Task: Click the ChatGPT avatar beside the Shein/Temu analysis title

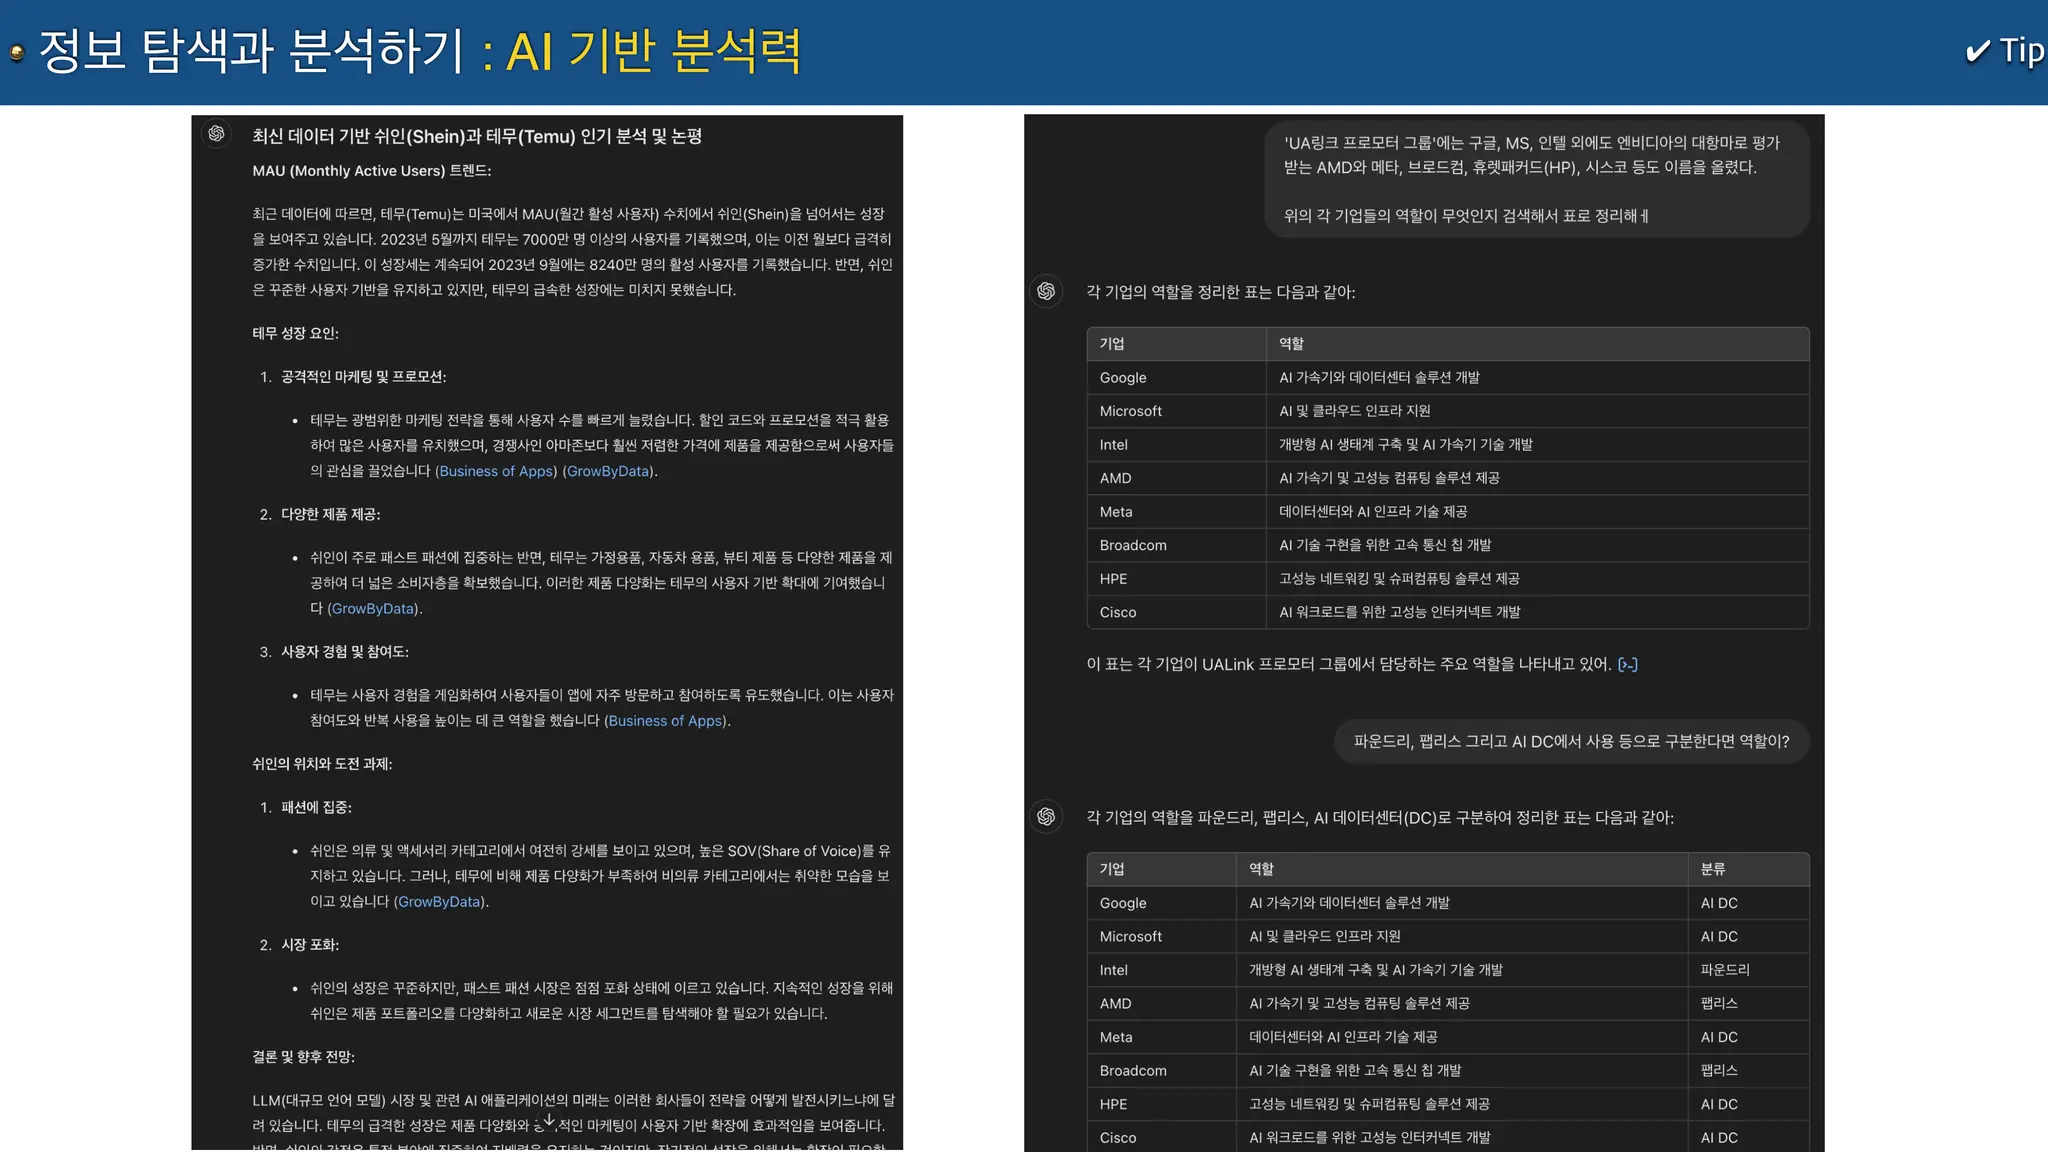Action: click(x=216, y=134)
